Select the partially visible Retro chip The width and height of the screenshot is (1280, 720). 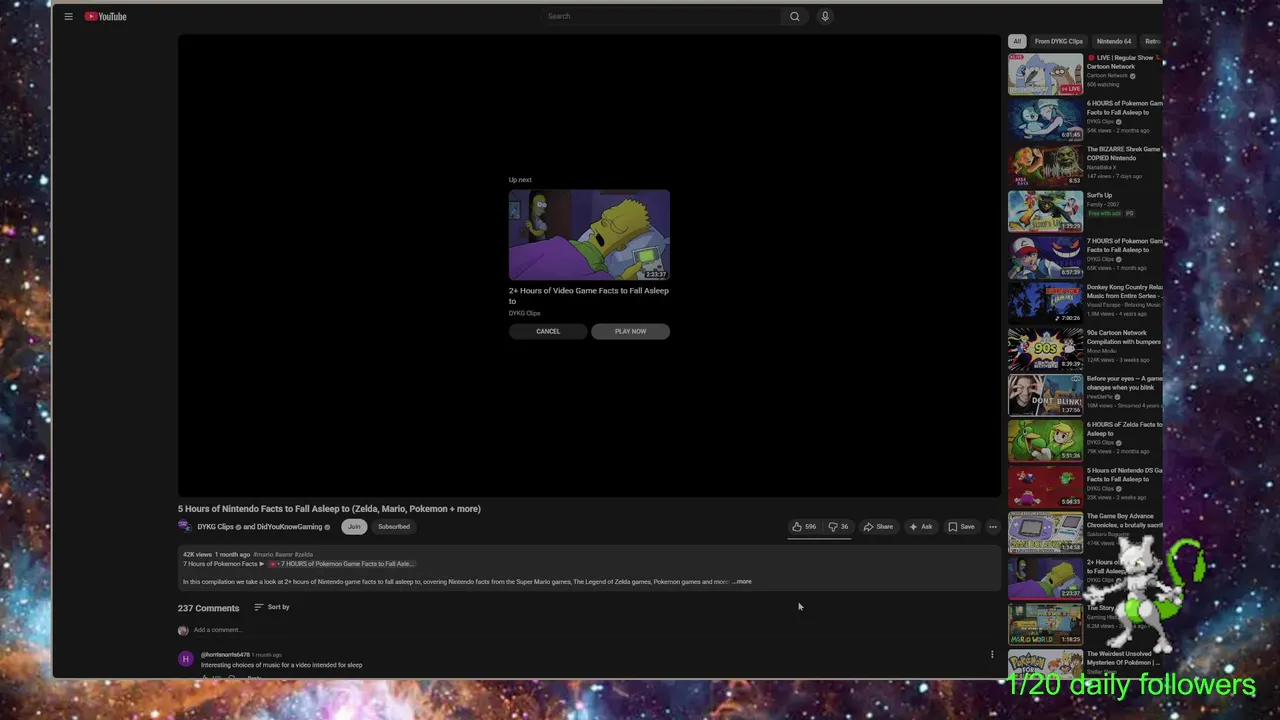tap(1152, 41)
